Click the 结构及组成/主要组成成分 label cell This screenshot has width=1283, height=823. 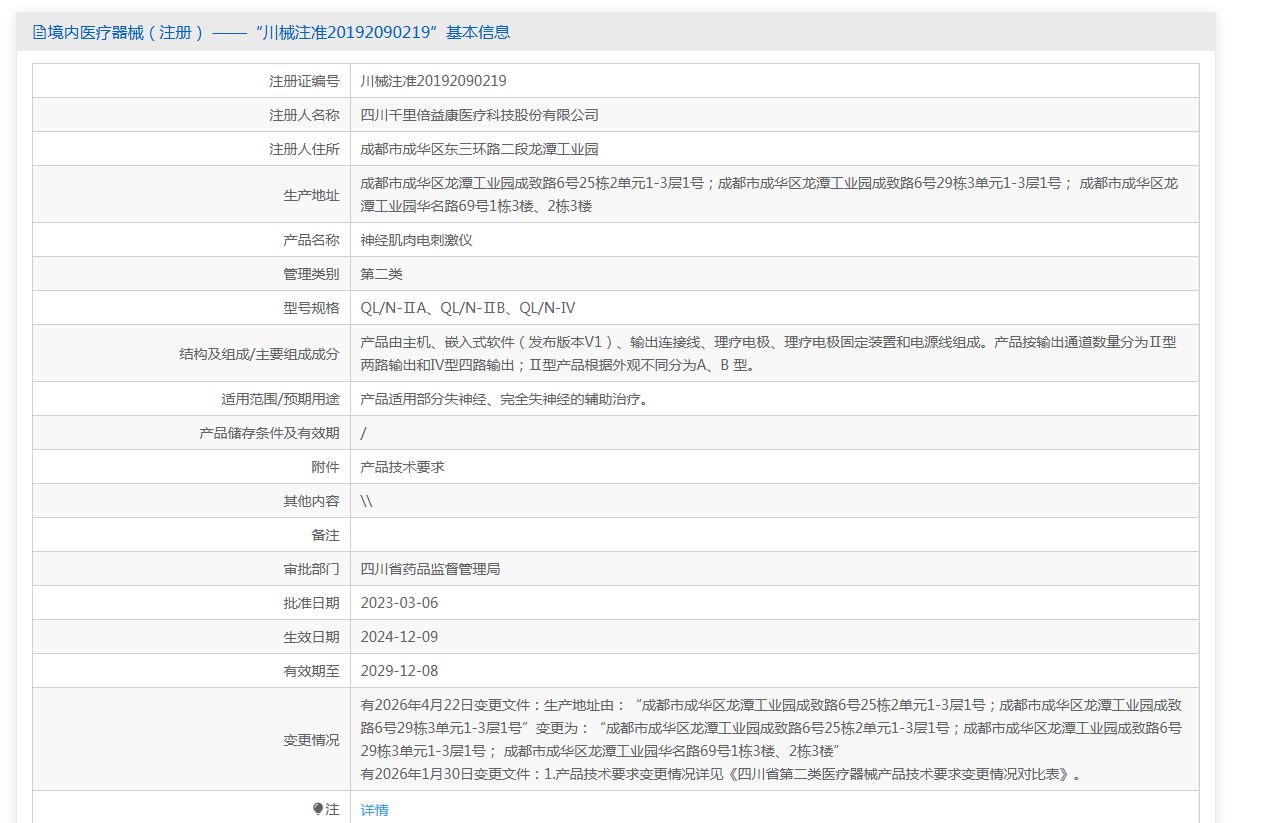[x=191, y=354]
